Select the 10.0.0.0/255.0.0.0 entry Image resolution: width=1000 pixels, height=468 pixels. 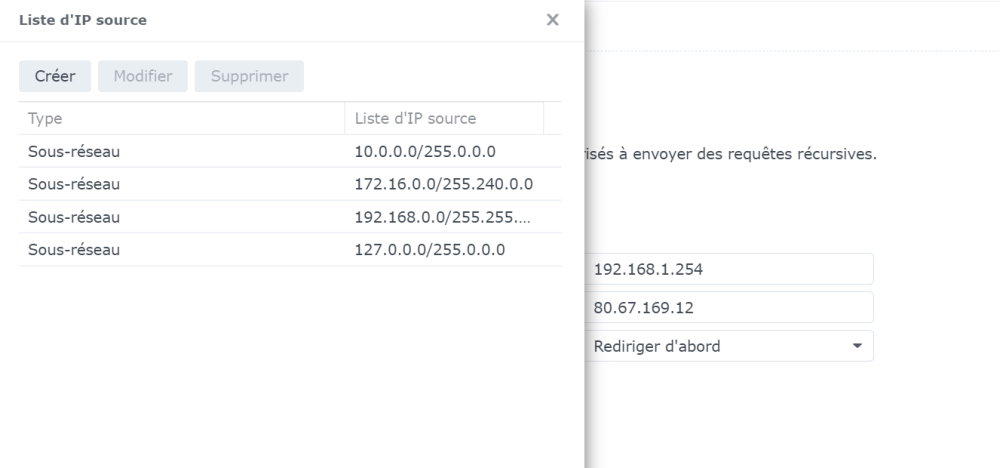426,151
